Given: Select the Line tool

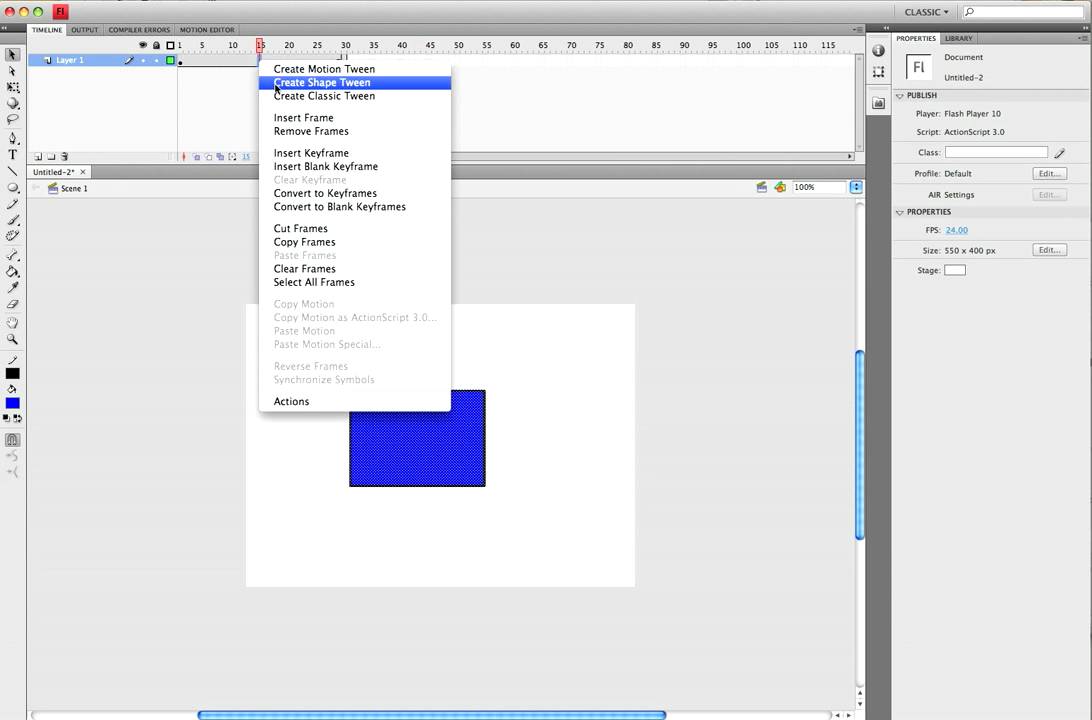Looking at the screenshot, I should pyautogui.click(x=13, y=171).
